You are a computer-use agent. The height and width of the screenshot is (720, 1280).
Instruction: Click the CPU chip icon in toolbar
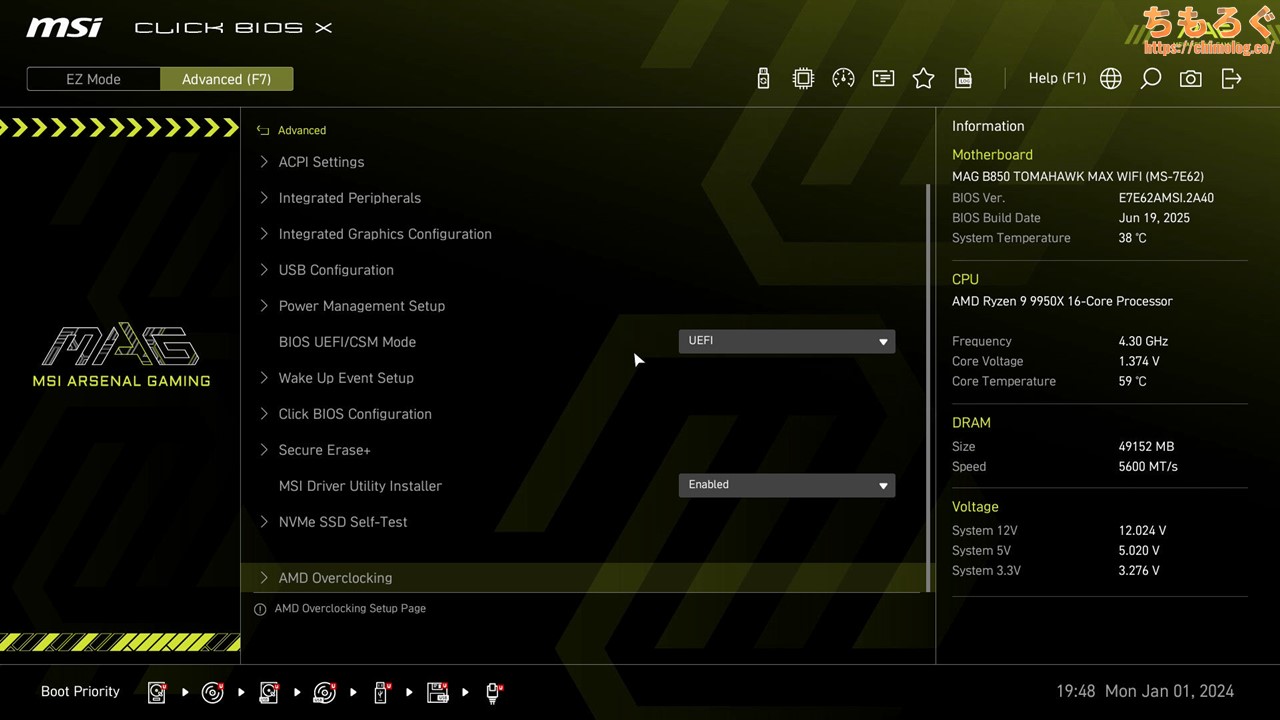pyautogui.click(x=803, y=79)
